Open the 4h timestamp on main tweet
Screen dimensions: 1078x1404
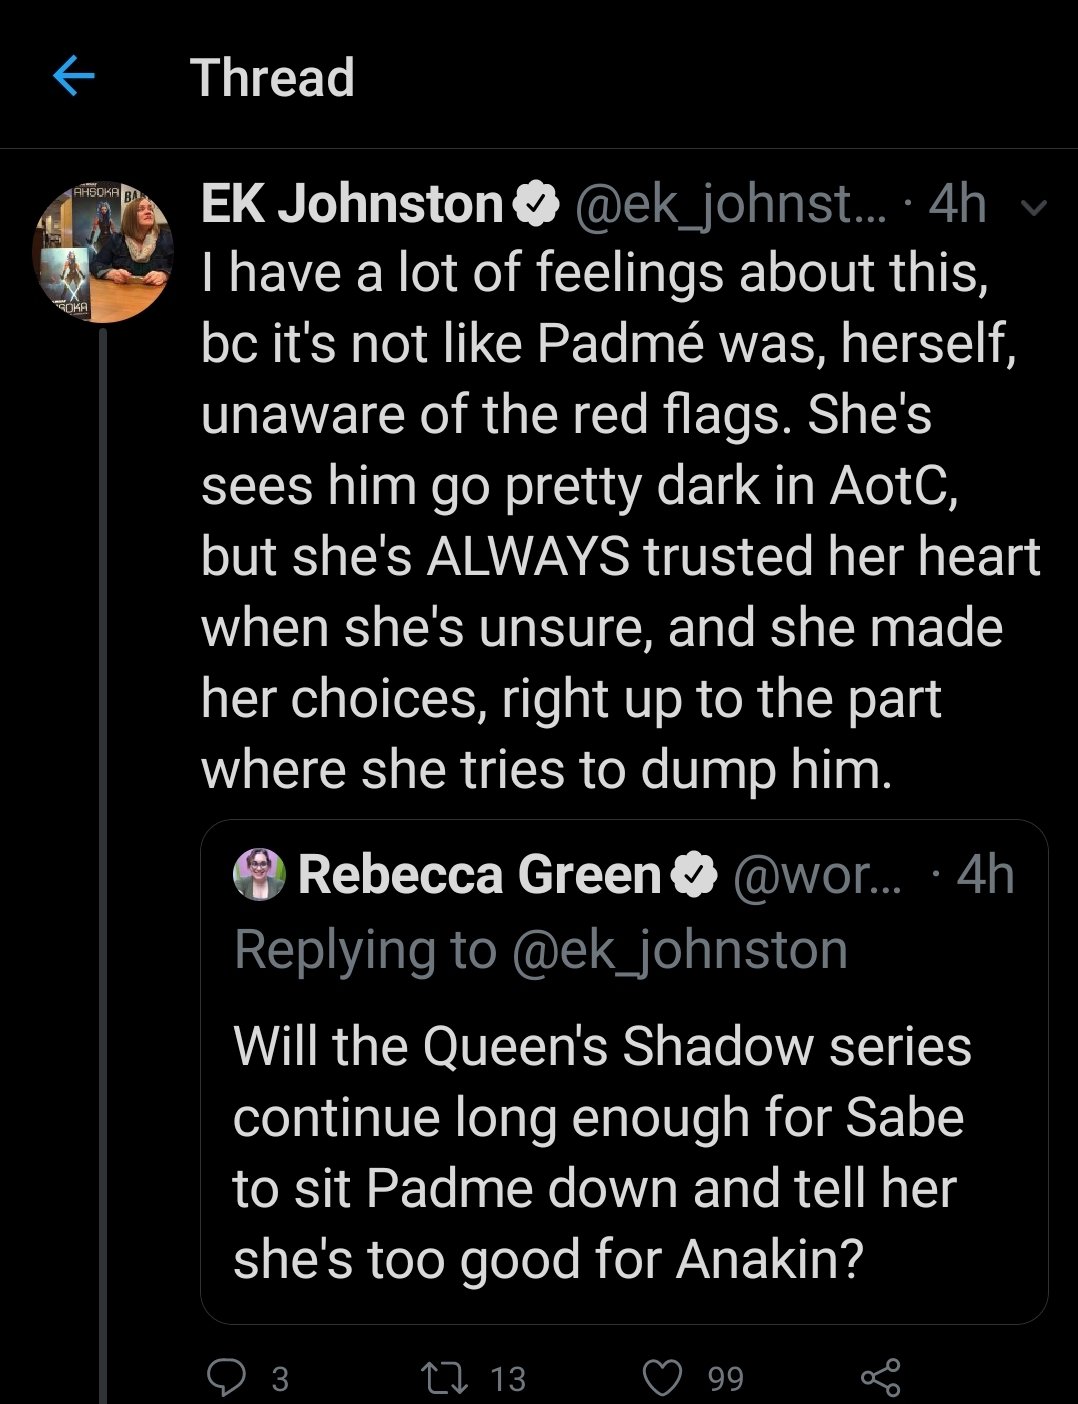(x=957, y=205)
